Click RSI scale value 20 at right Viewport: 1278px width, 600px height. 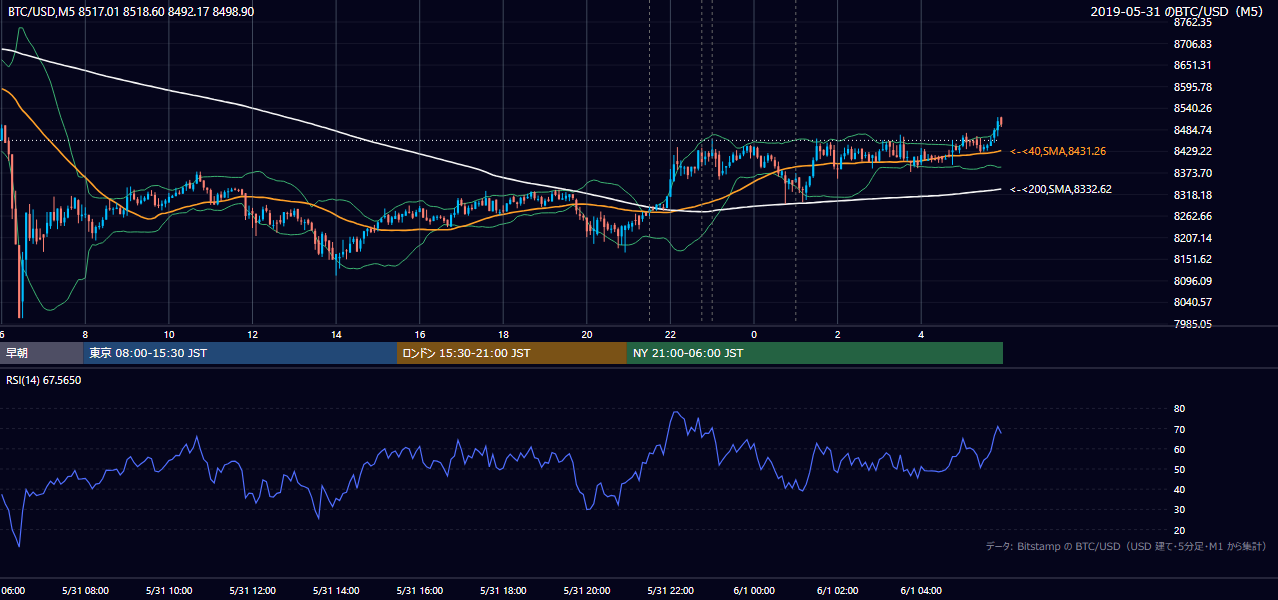[x=1179, y=530]
